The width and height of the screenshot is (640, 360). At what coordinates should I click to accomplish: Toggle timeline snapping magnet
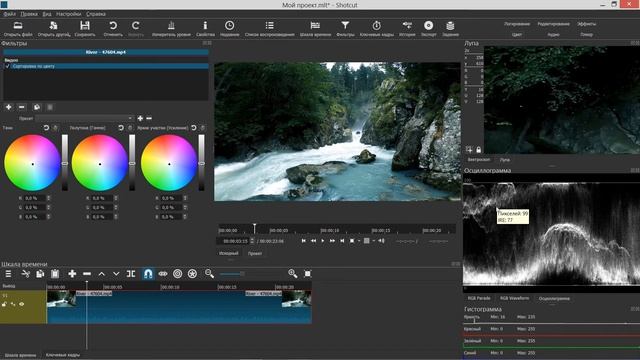(148, 273)
